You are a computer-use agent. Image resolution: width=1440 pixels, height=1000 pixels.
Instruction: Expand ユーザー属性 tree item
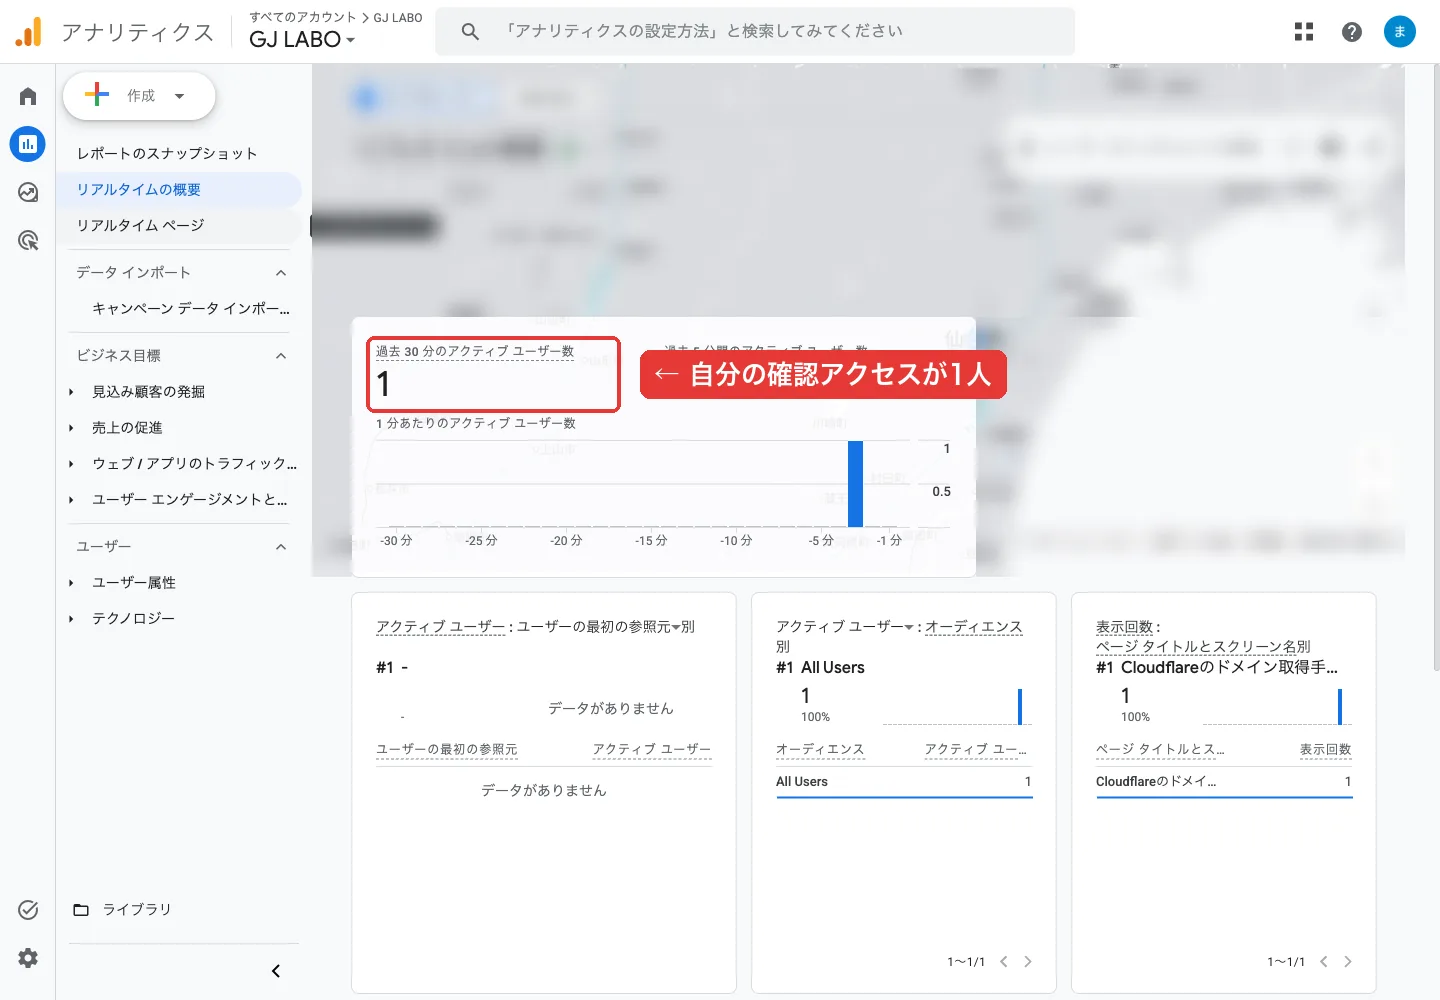71,583
